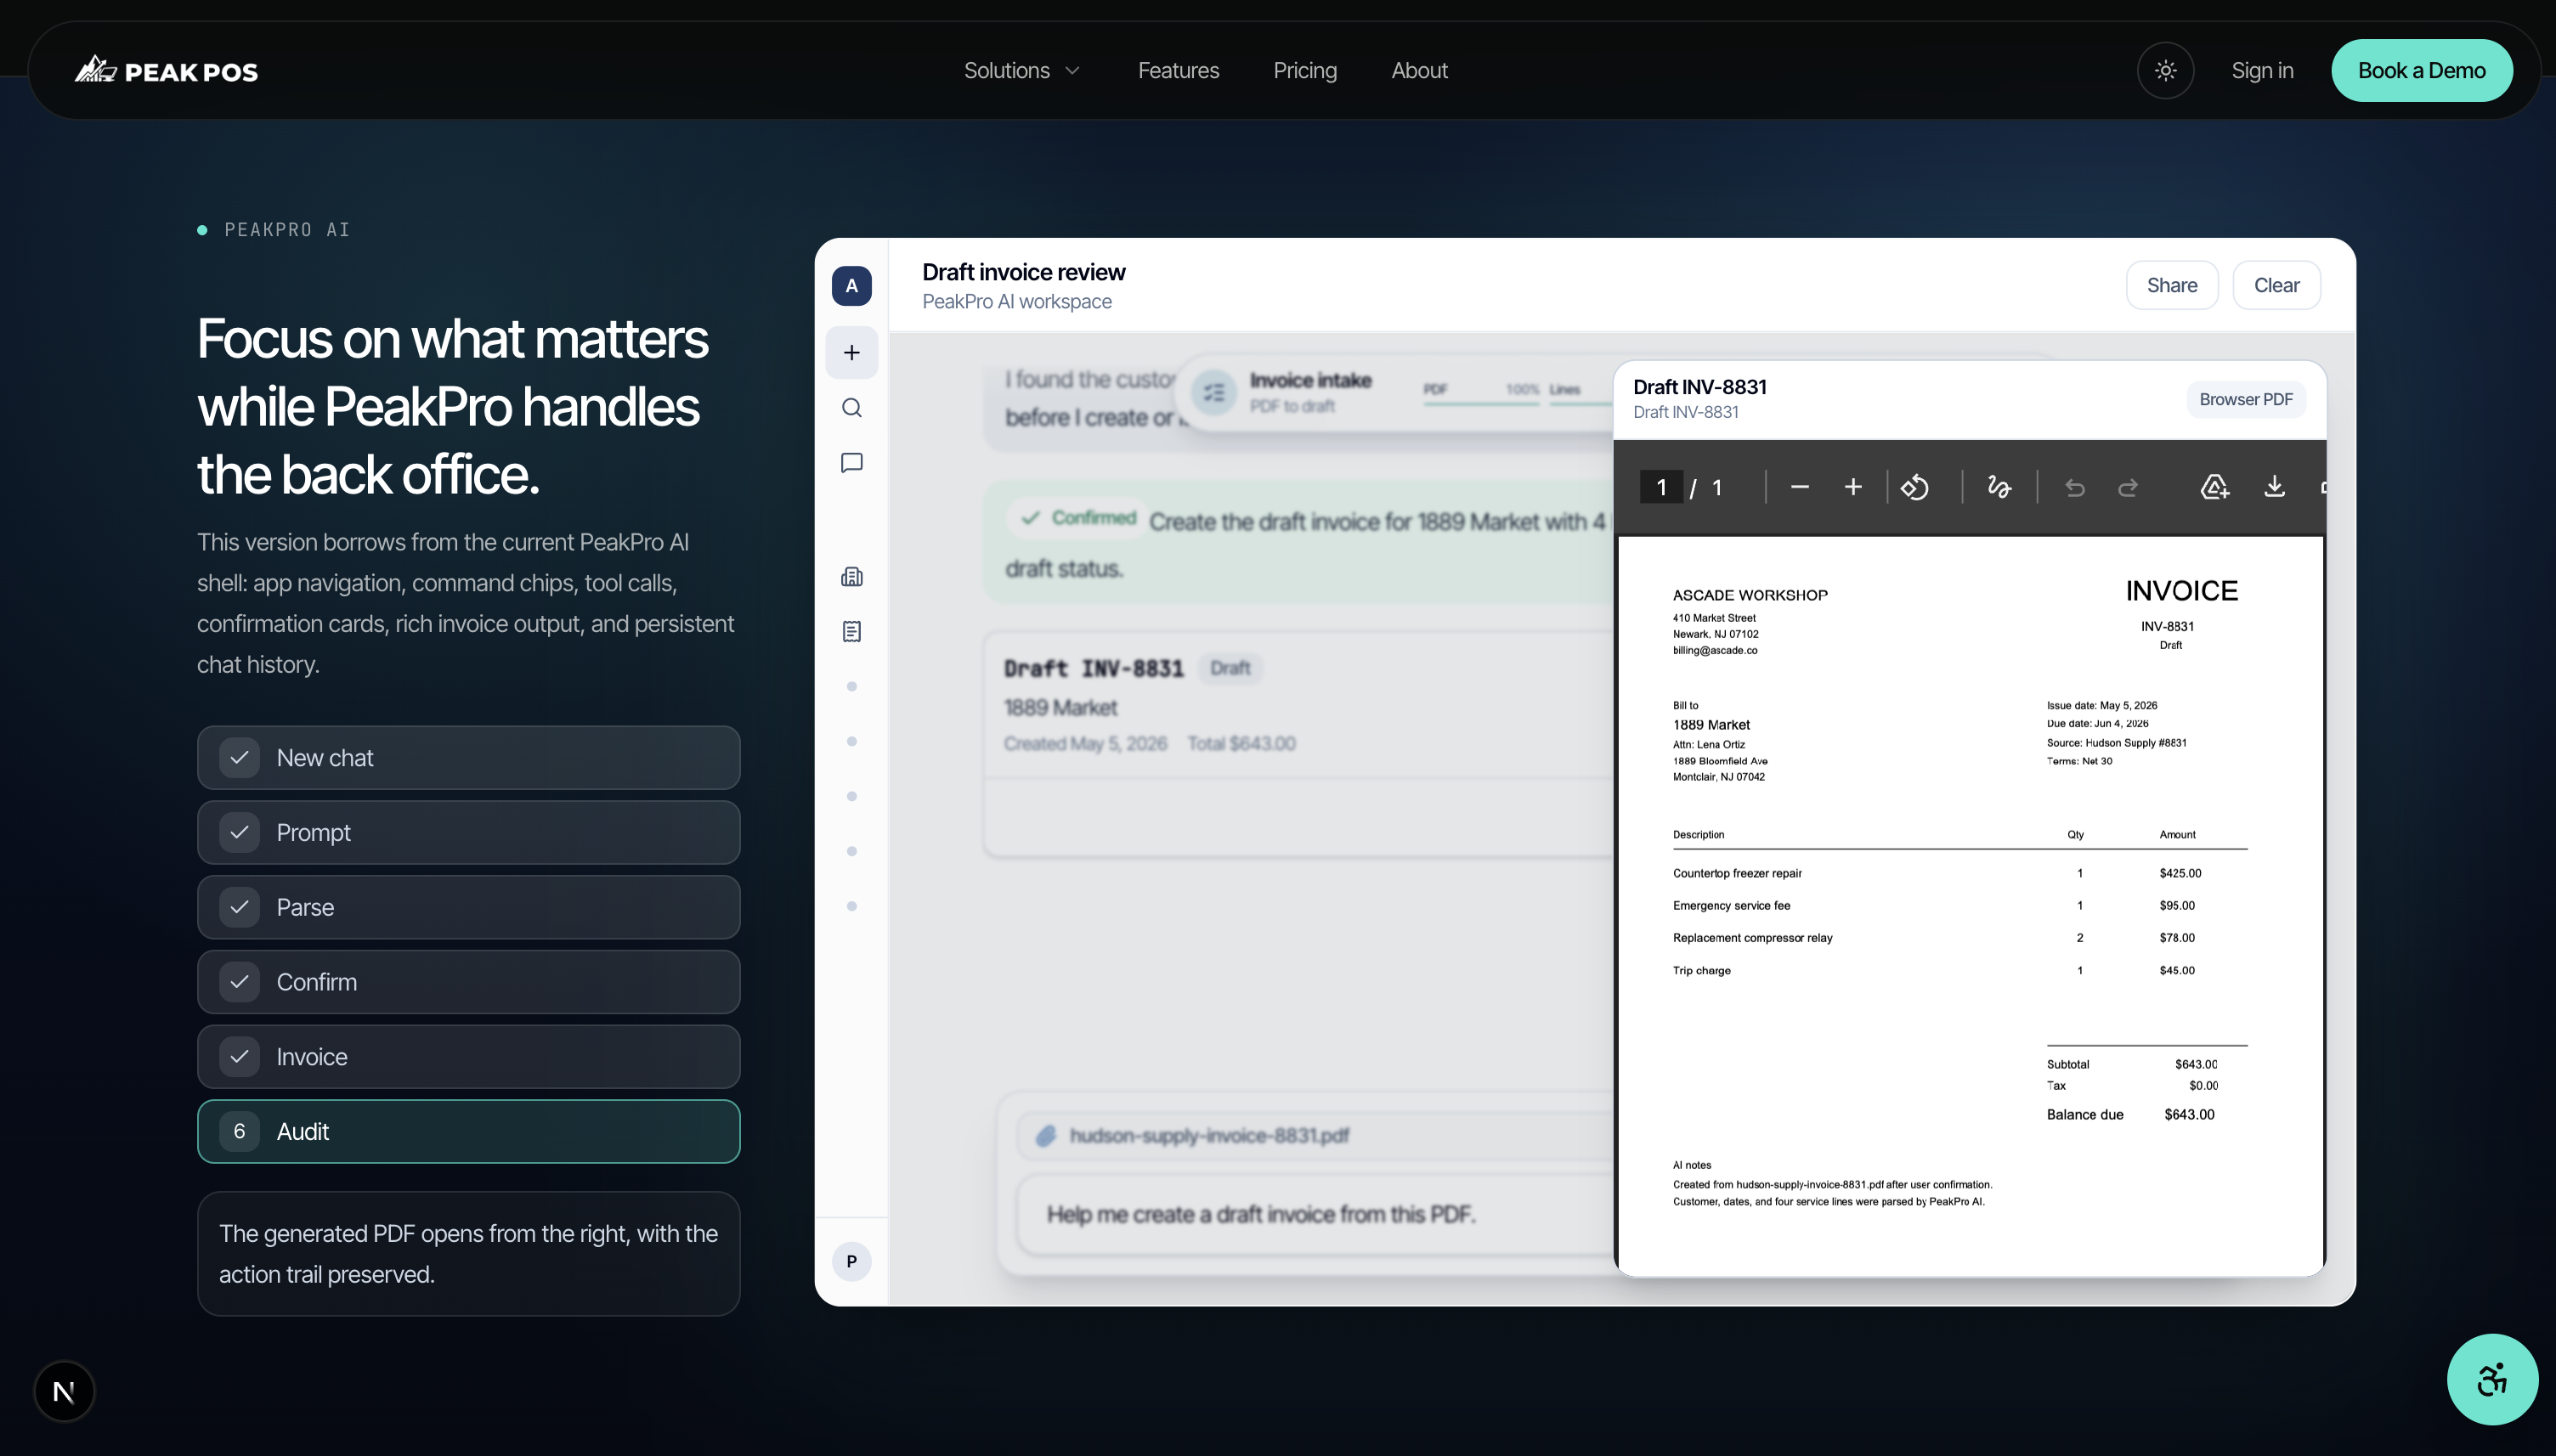Image resolution: width=2556 pixels, height=1456 pixels.
Task: Select the Invoice step
Action: pos(468,1056)
